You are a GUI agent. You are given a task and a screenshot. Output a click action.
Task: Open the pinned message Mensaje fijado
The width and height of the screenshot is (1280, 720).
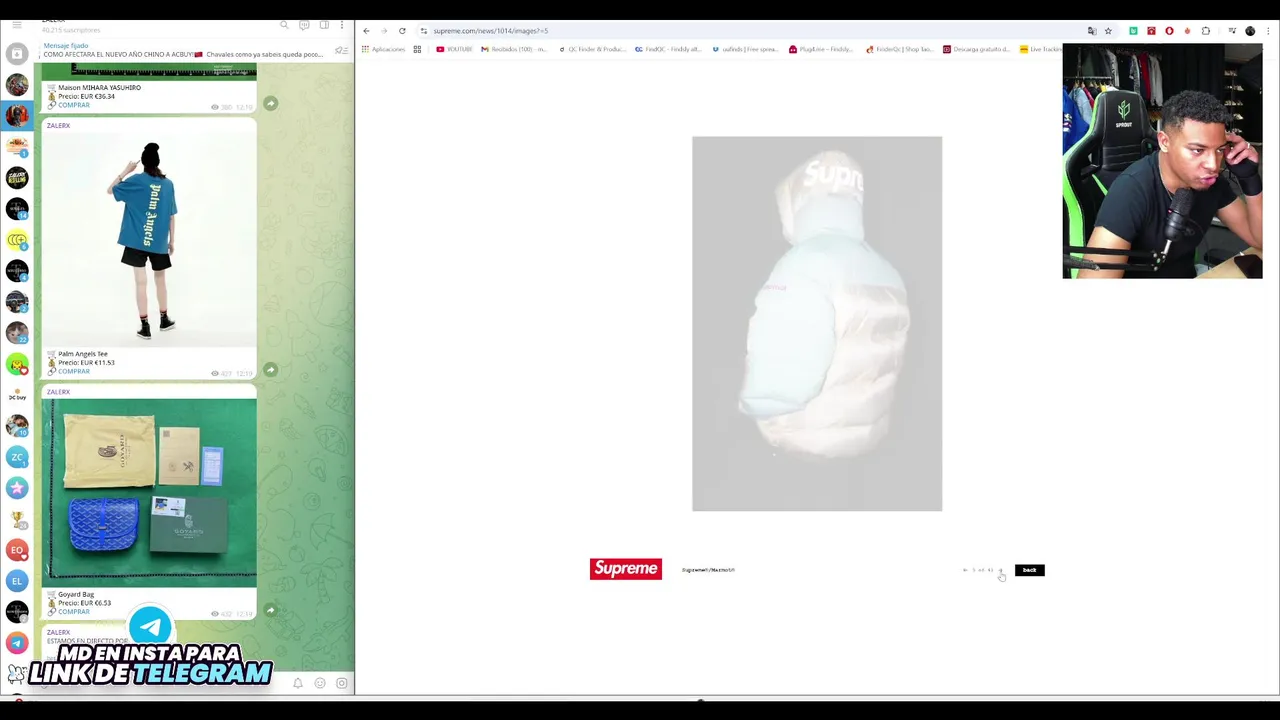pos(183,50)
